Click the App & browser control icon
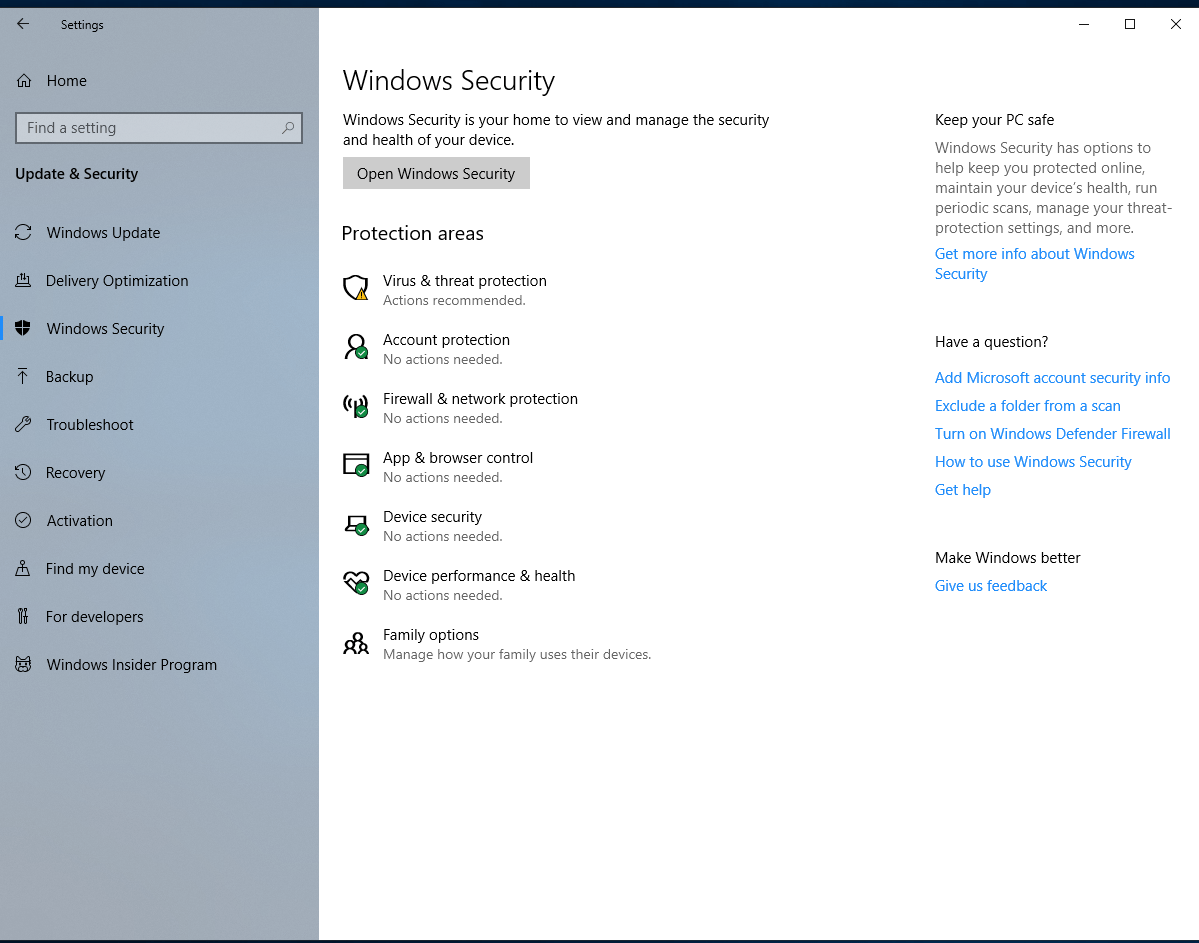 click(356, 465)
